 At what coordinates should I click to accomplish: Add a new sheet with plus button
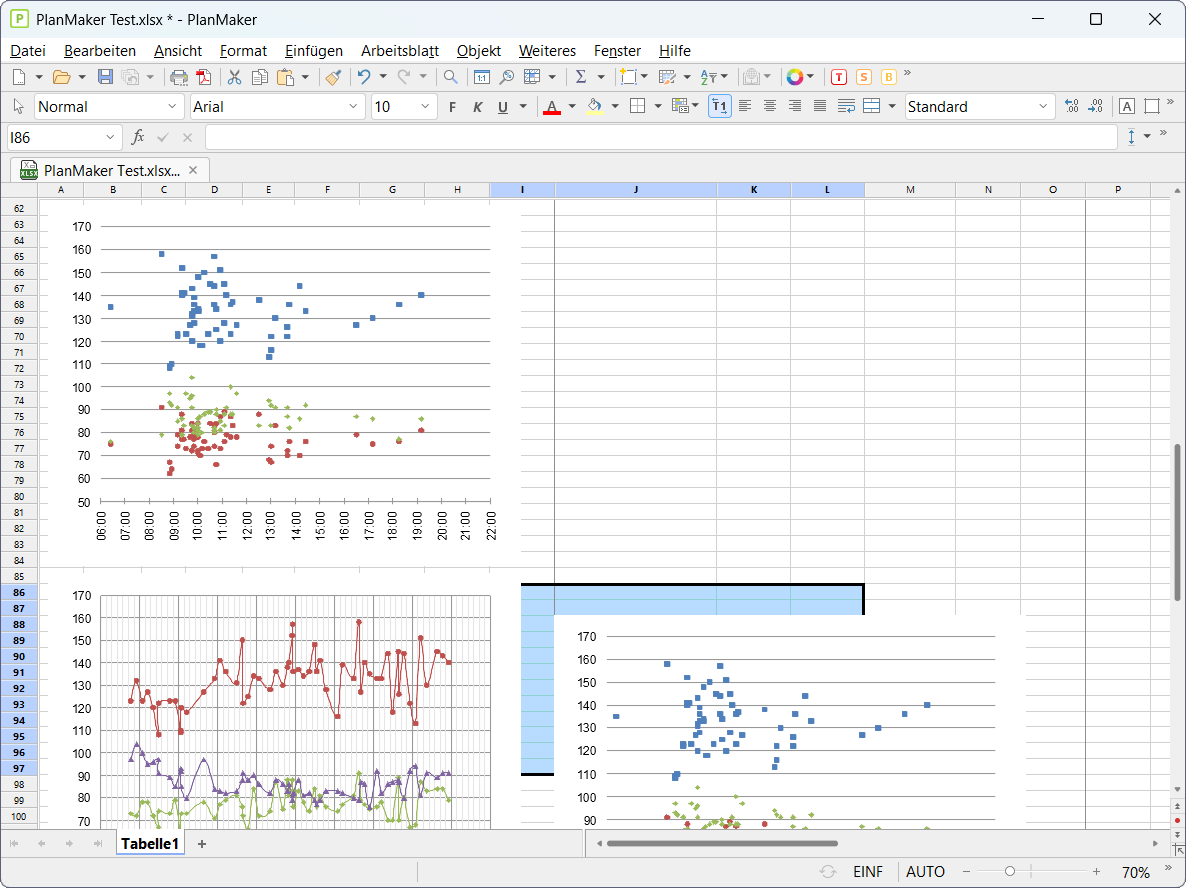202,843
